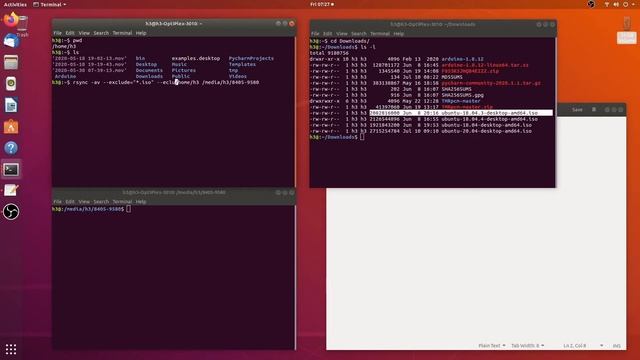
Task: Click Downloads directory in ls output
Action: point(149,76)
